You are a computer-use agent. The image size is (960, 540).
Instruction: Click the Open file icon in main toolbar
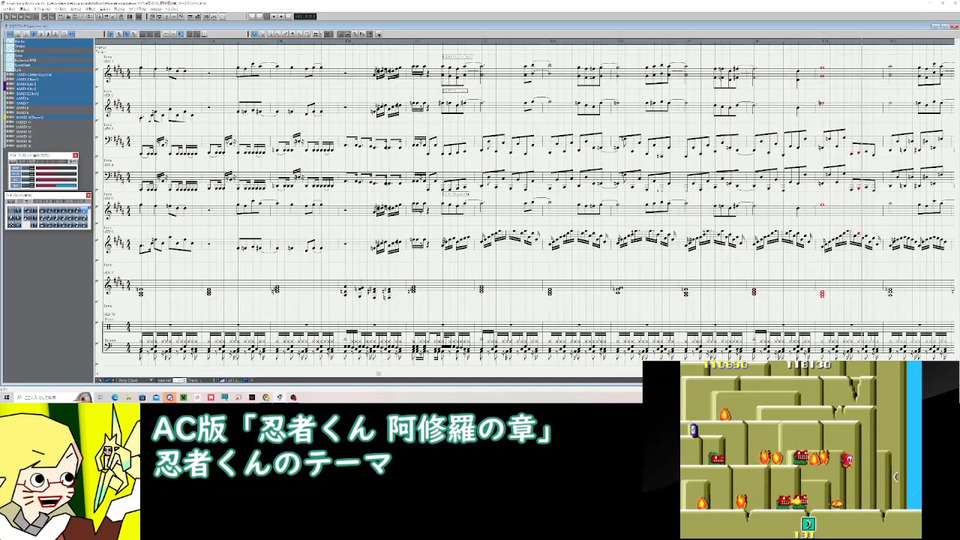(13, 17)
